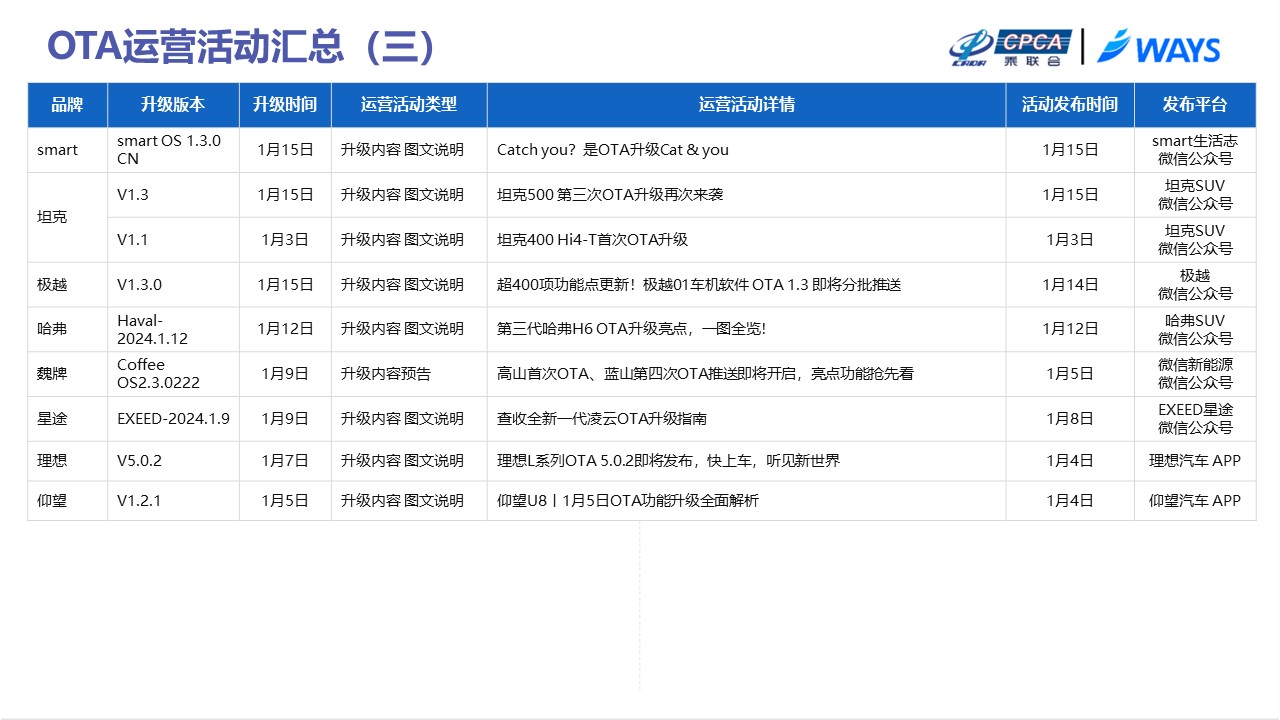Select the slide title OTA运营活动汇总（三）
Image resolution: width=1280 pixels, height=720 pixels.
pos(241,47)
